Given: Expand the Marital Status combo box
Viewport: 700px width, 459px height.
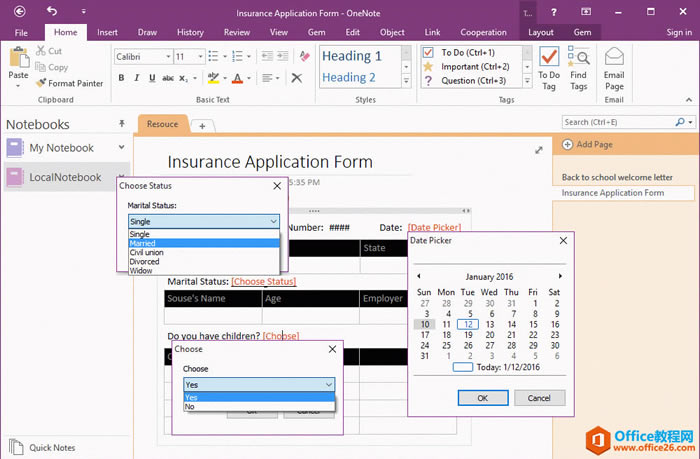Looking at the screenshot, I should (x=273, y=221).
